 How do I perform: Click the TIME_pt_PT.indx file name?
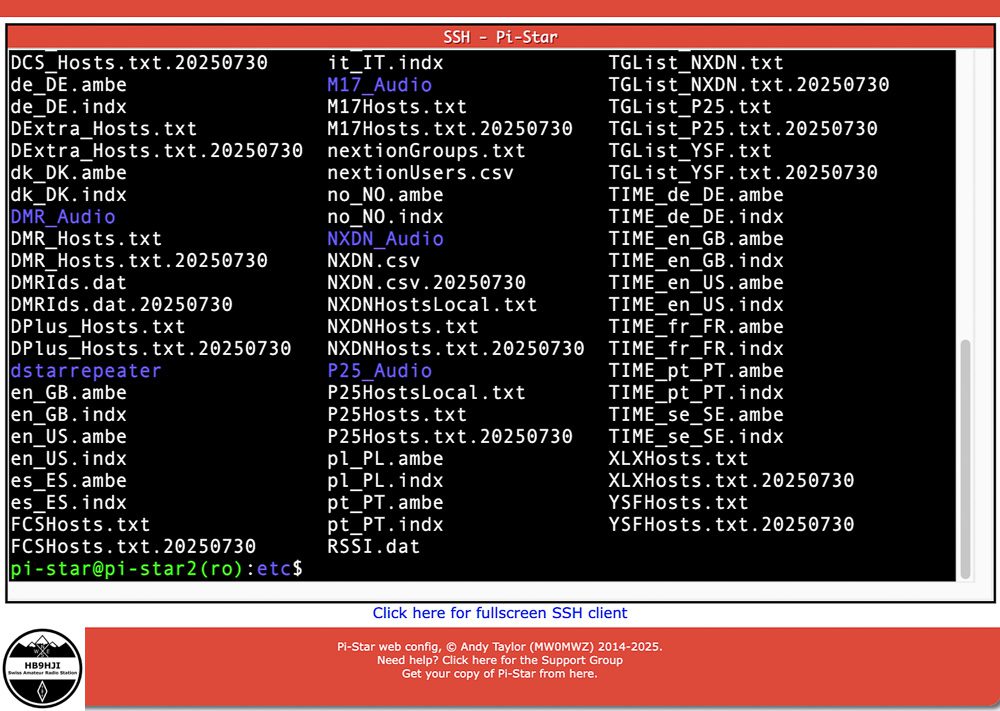click(696, 393)
